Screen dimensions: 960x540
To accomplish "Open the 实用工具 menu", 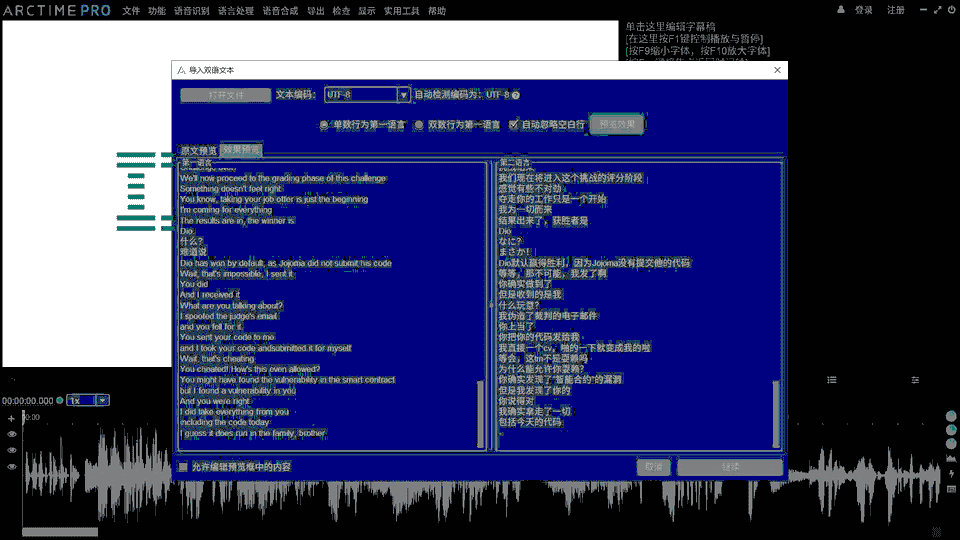I will [x=400, y=10].
